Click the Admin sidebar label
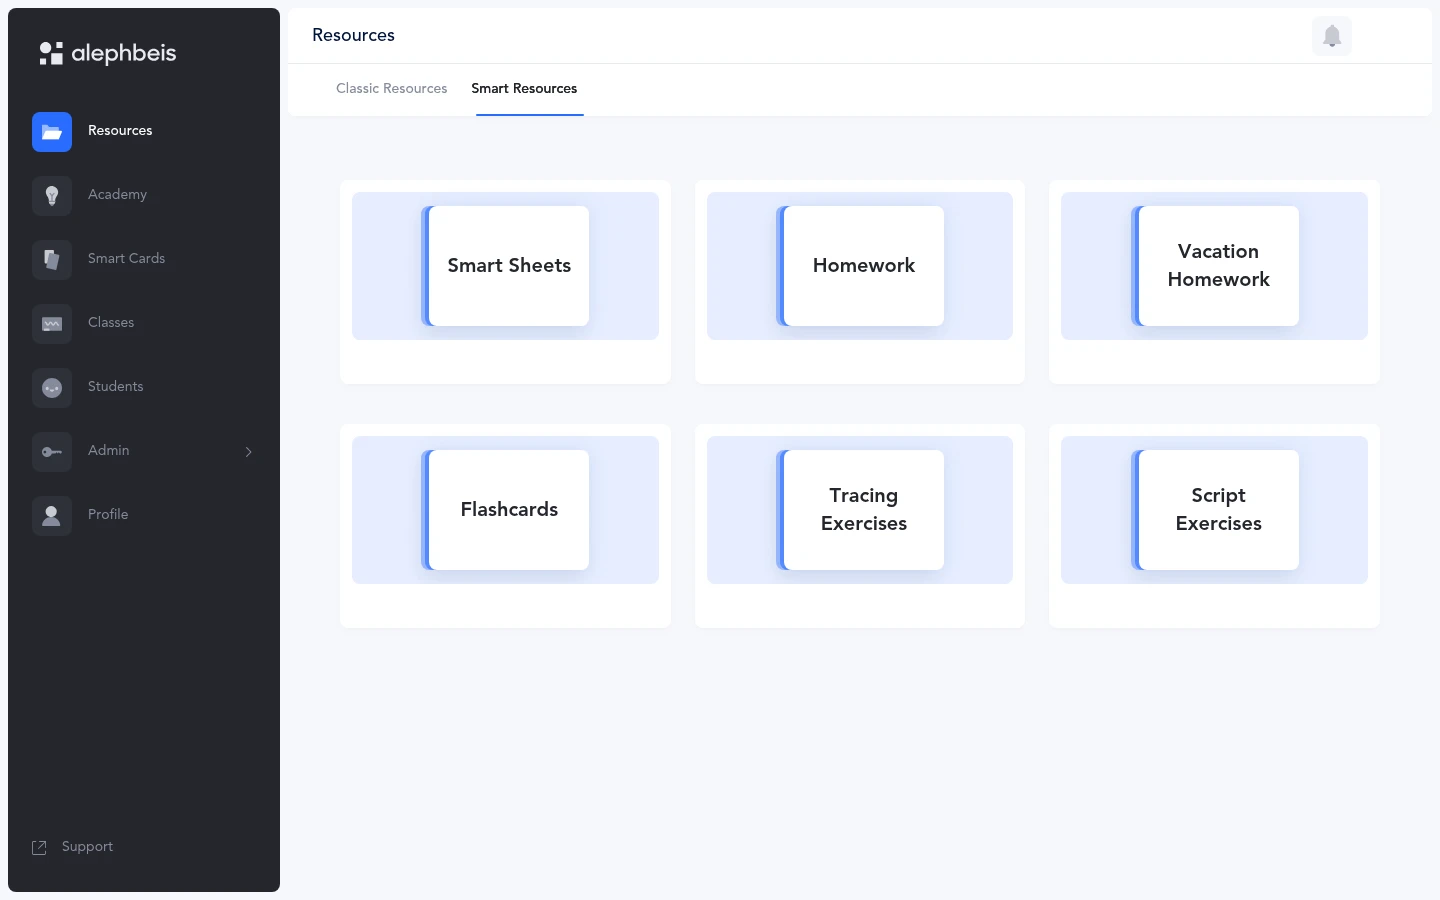This screenshot has height=900, width=1440. click(108, 450)
